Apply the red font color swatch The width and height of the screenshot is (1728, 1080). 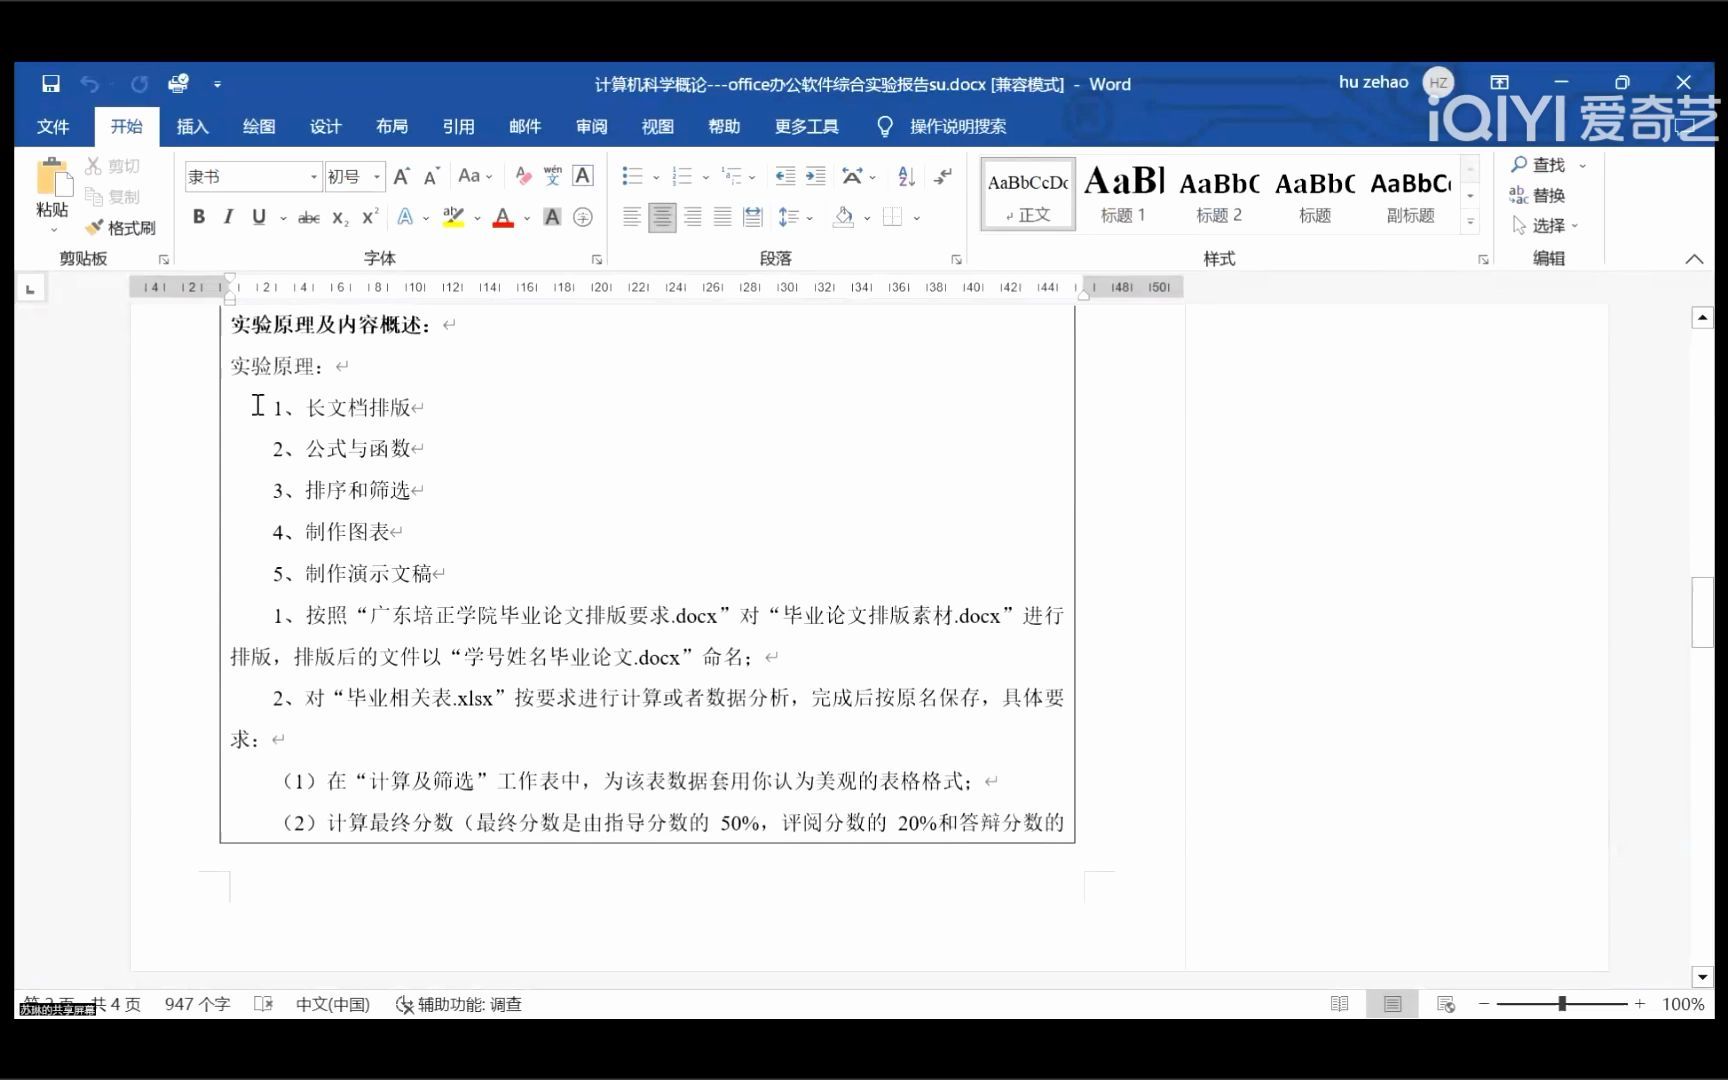pyautogui.click(x=504, y=217)
